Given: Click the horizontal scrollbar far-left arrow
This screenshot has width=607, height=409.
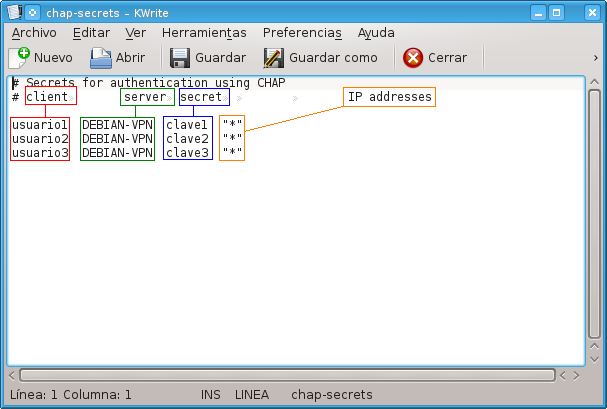Looking at the screenshot, I should point(12,375).
